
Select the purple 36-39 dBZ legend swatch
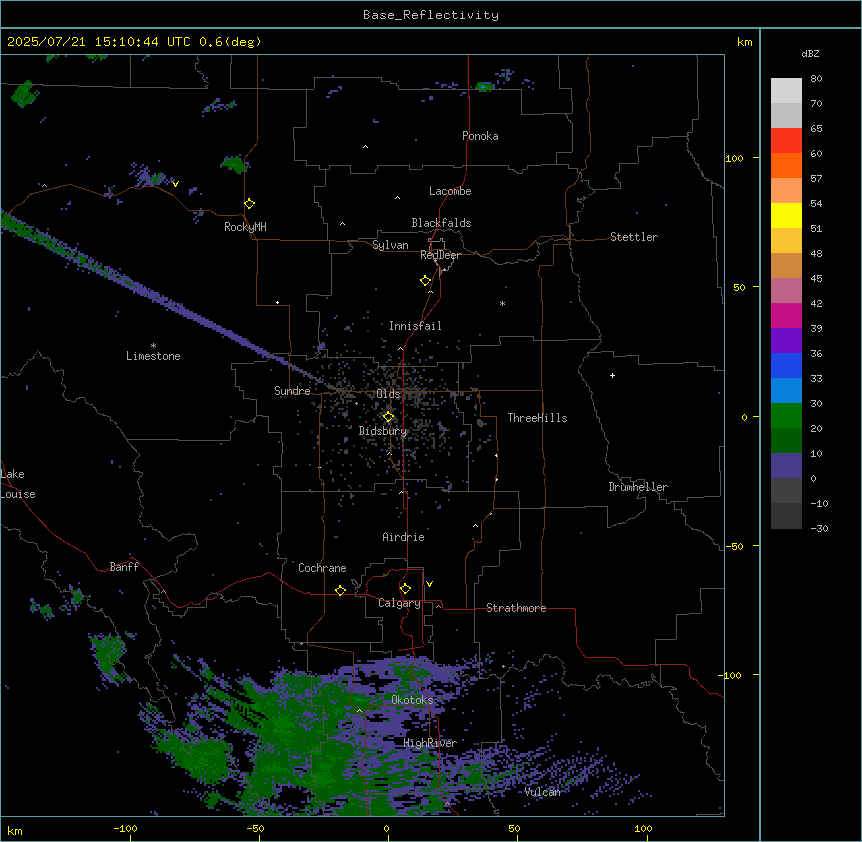pos(786,341)
